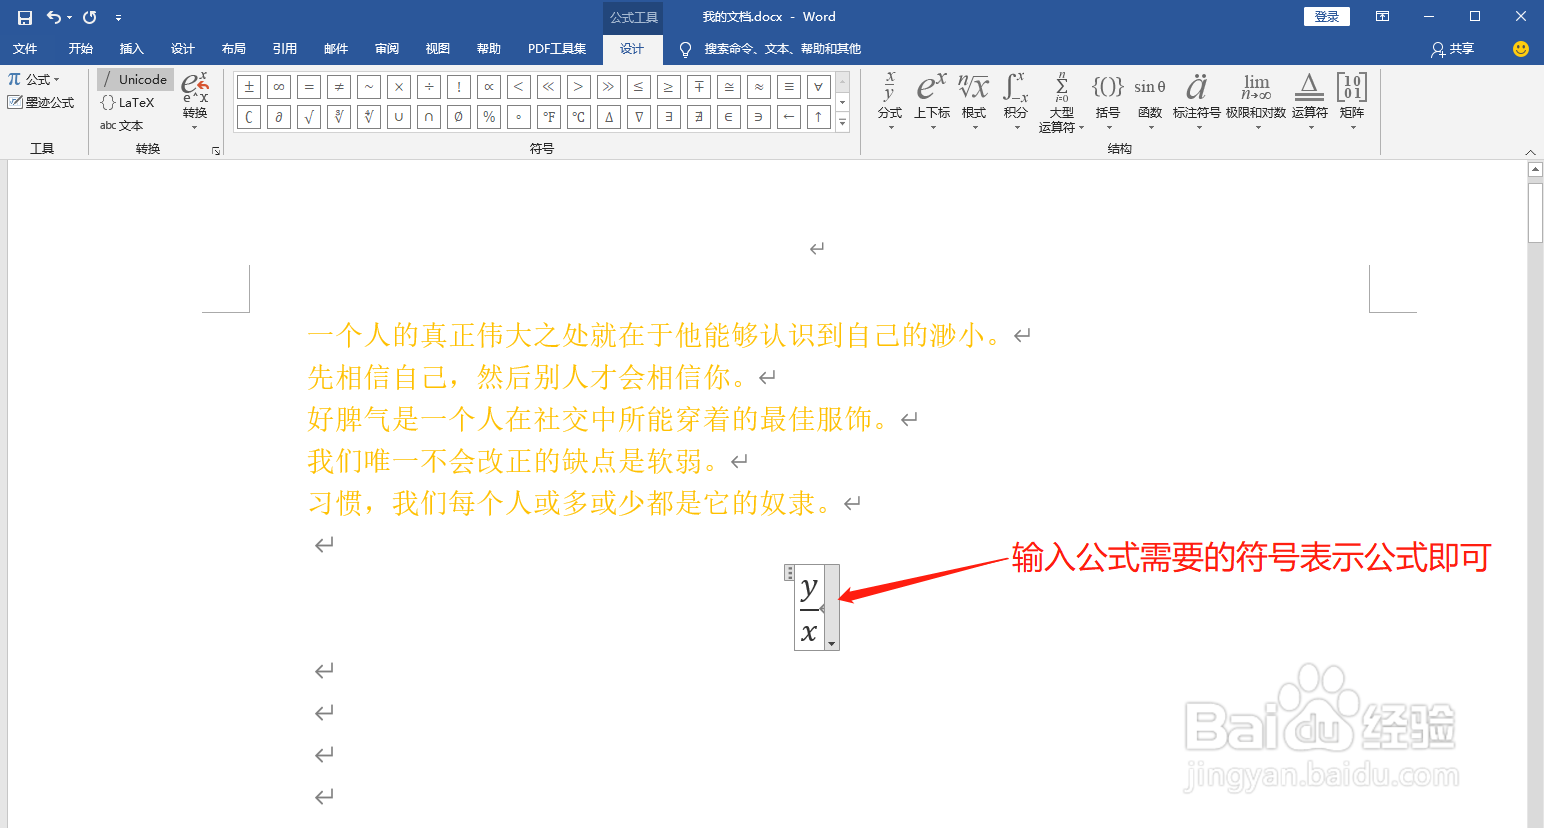The width and height of the screenshot is (1544, 828).
Task: Insert the up arrow symbol
Action: pyautogui.click(x=819, y=117)
